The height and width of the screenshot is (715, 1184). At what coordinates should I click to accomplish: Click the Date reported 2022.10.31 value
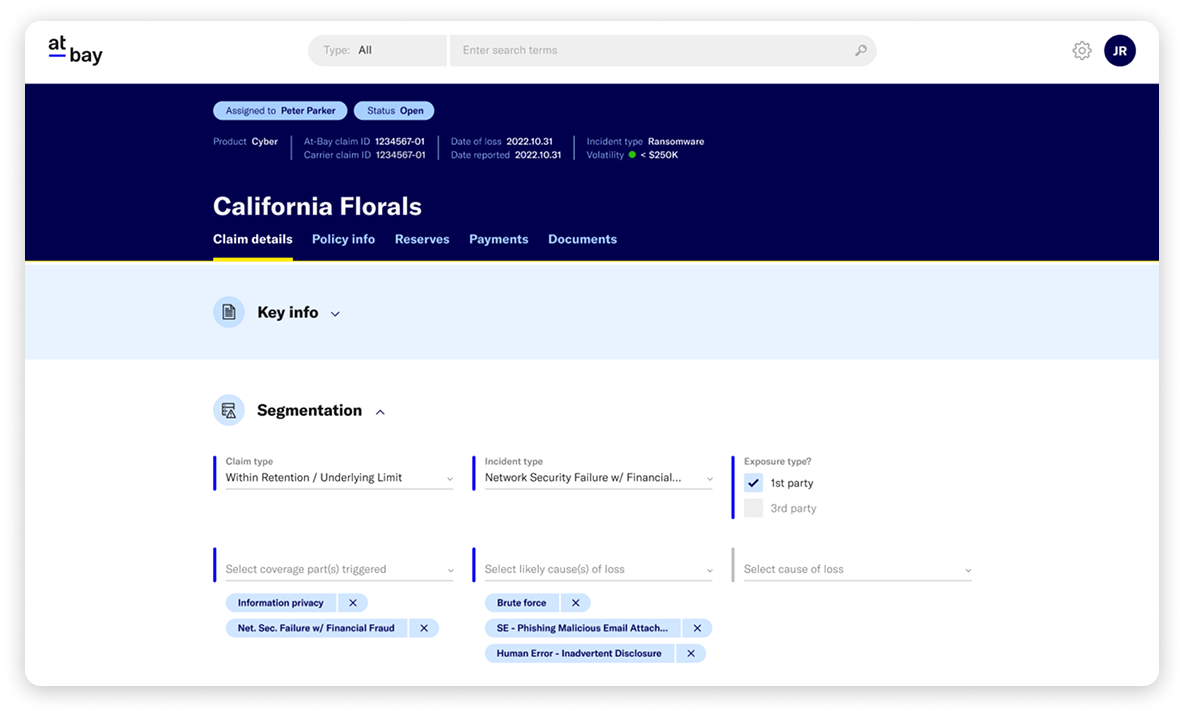[538, 155]
